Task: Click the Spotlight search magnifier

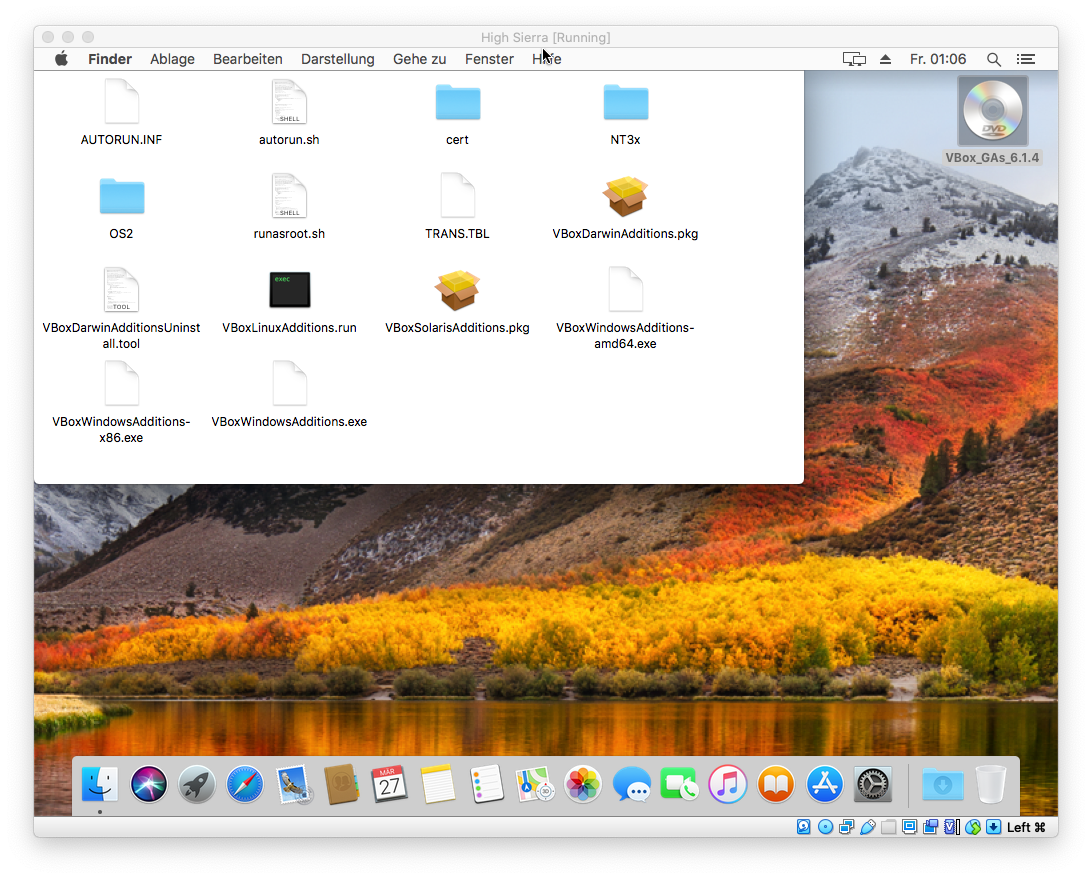Action: (993, 59)
